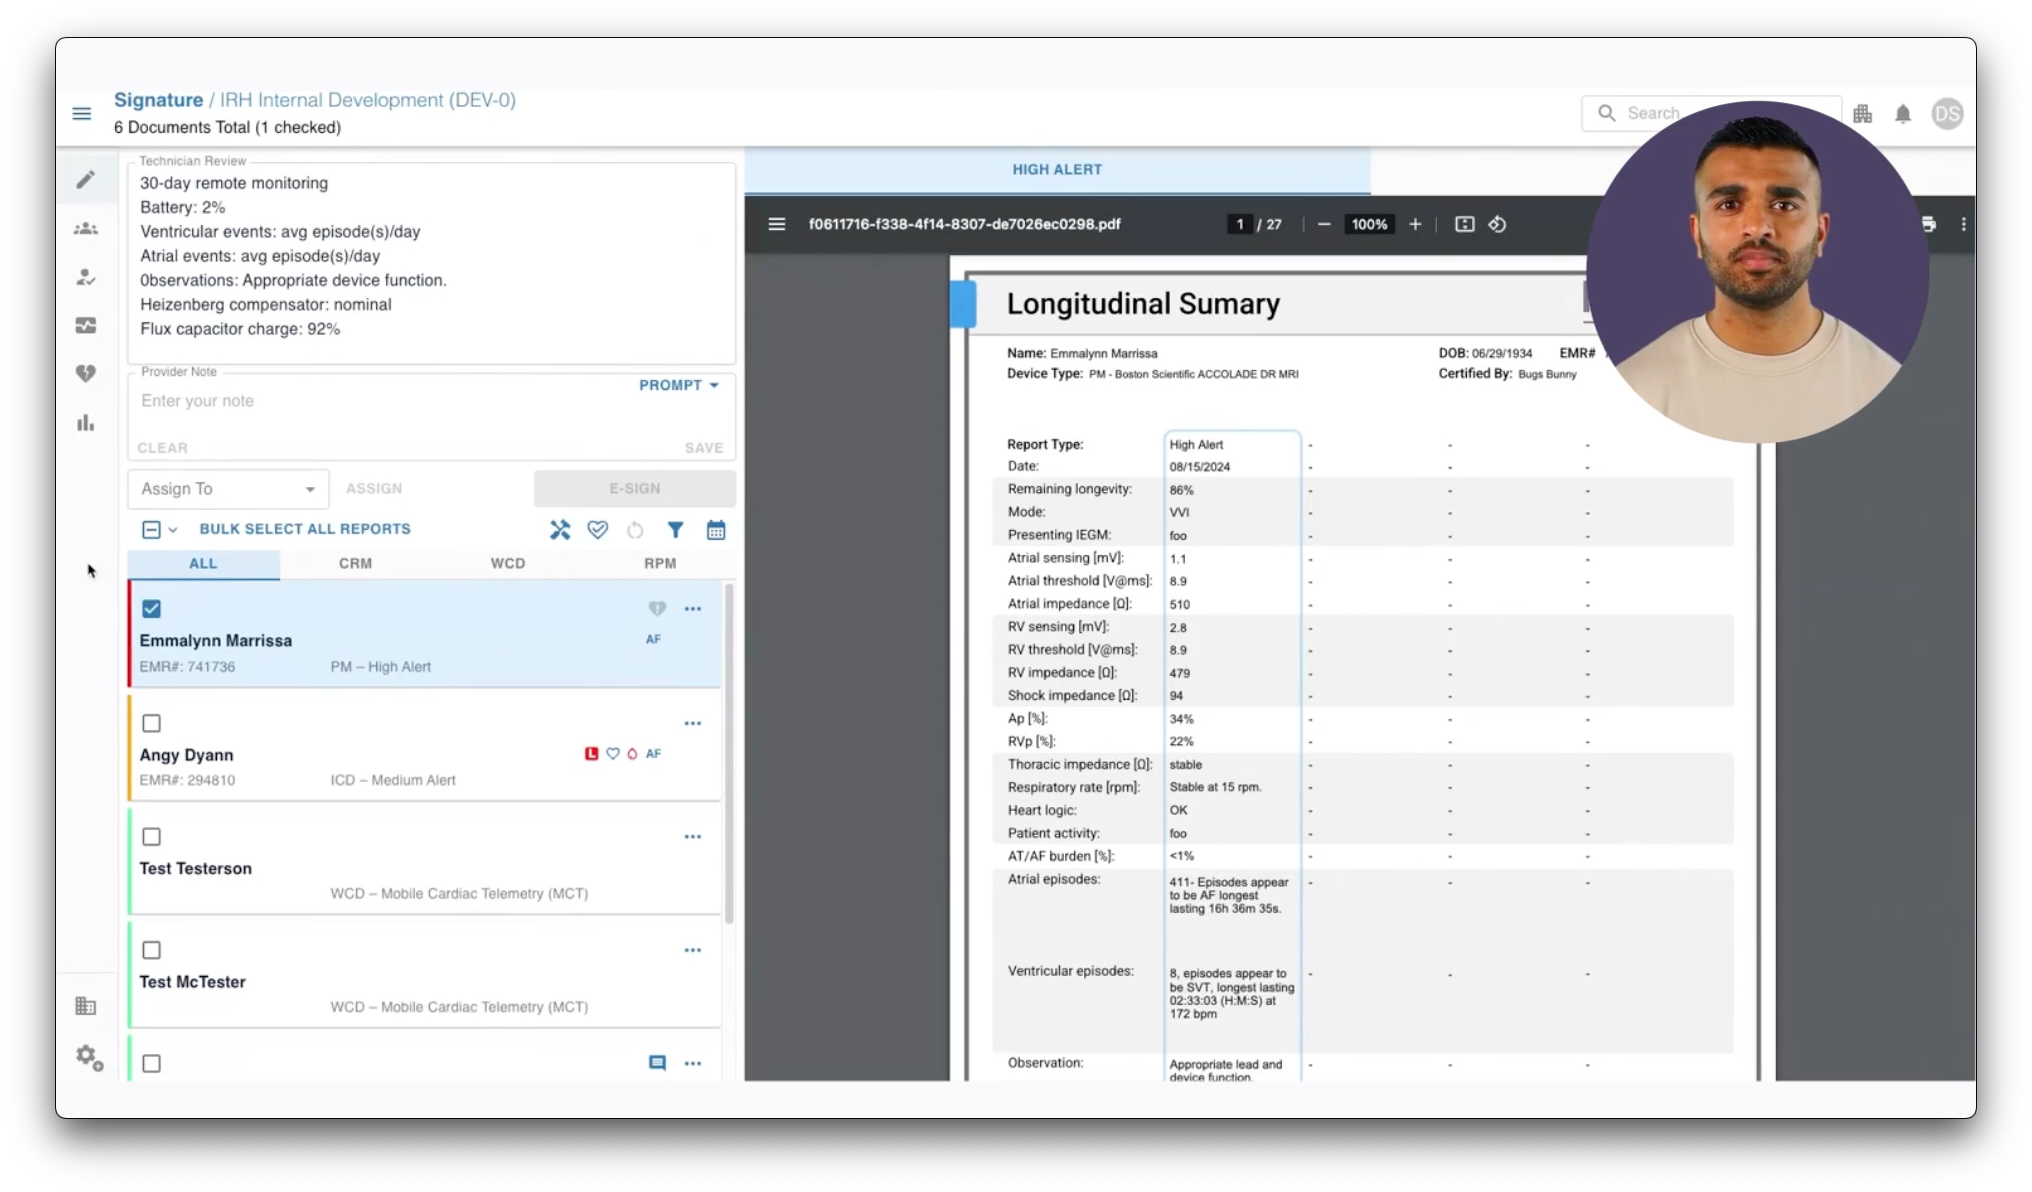The height and width of the screenshot is (1192, 2032).
Task: Expand the PROMPT dropdown
Action: [x=679, y=385]
